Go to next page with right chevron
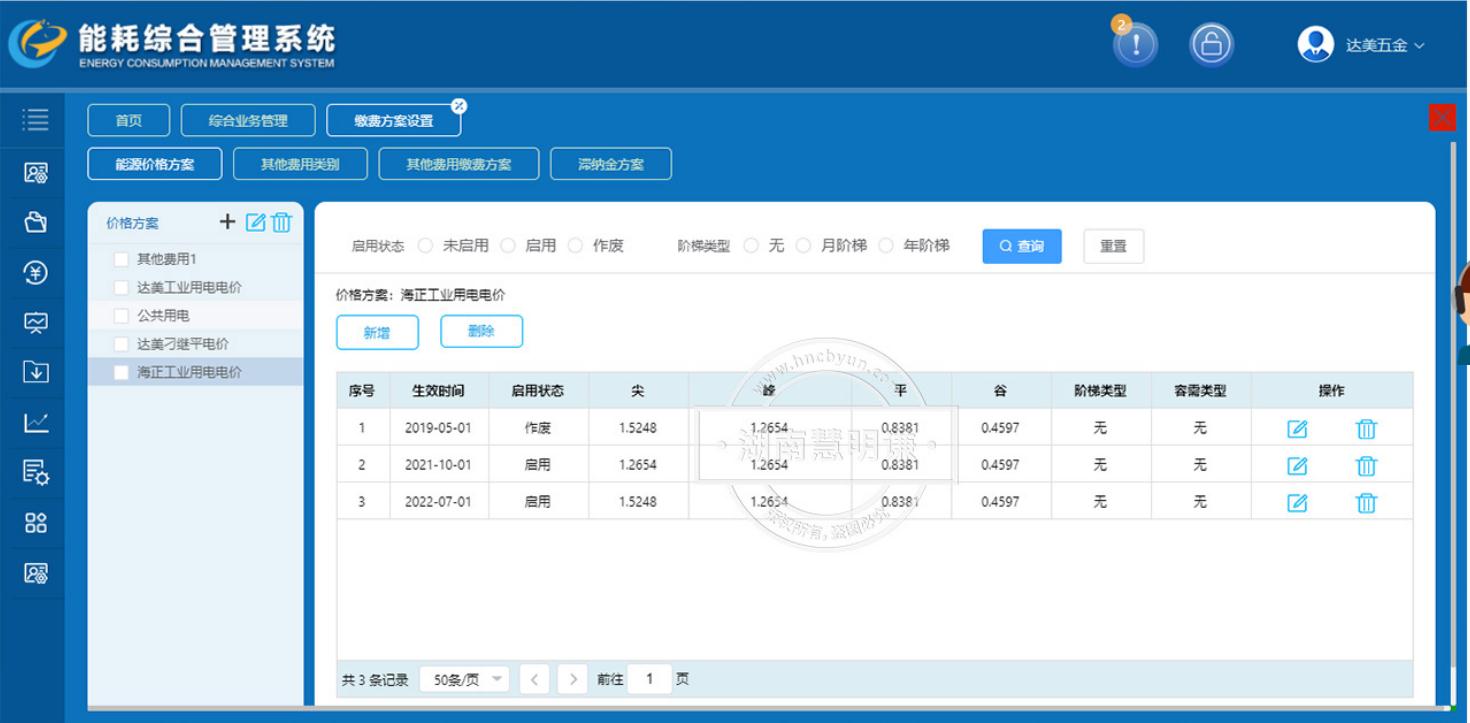The height and width of the screenshot is (723, 1470). click(572, 680)
